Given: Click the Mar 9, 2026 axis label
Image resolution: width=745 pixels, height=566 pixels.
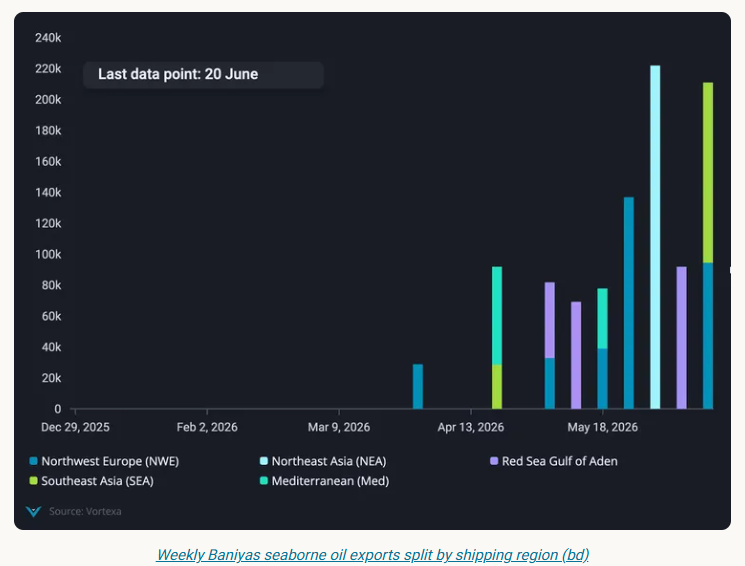Looking at the screenshot, I should coord(339,427).
